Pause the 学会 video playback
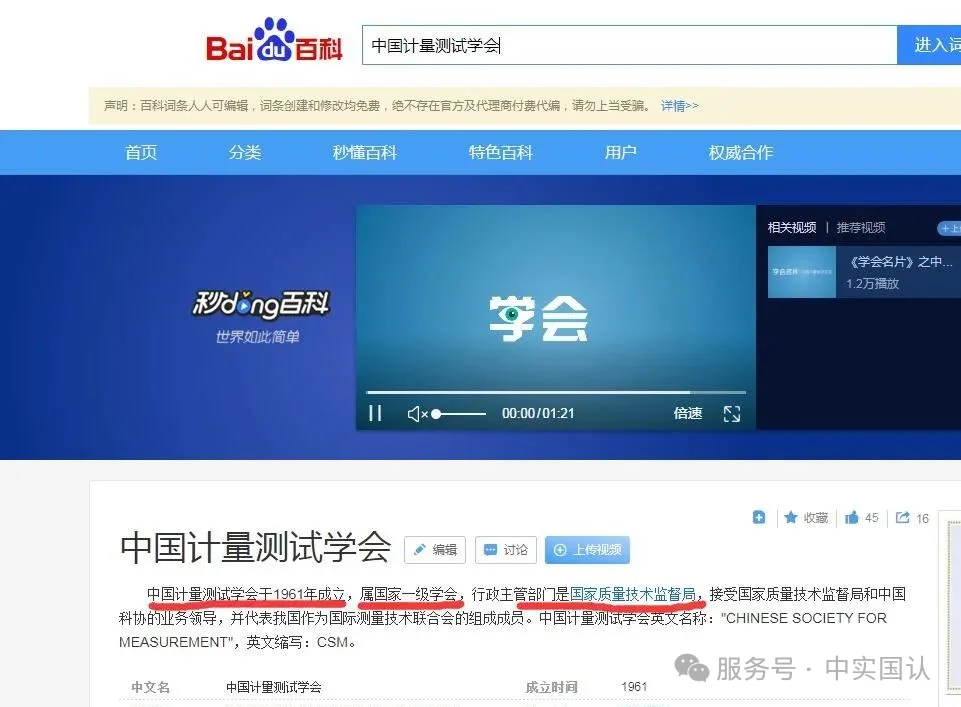Image resolution: width=961 pixels, height=707 pixels. pos(376,412)
